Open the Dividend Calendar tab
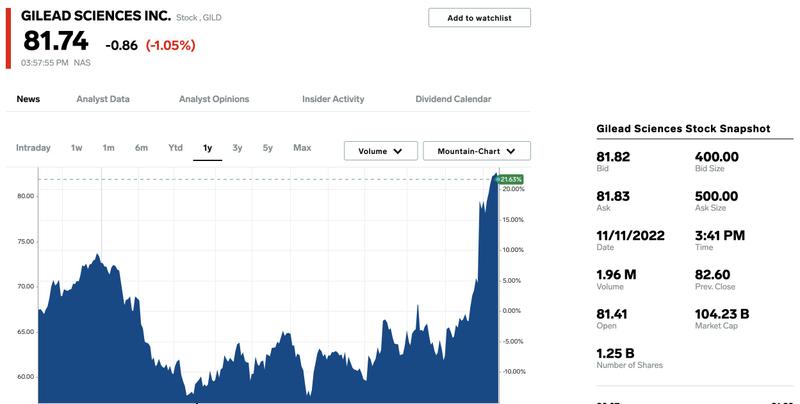Screen dimensions: 800x404 454,99
